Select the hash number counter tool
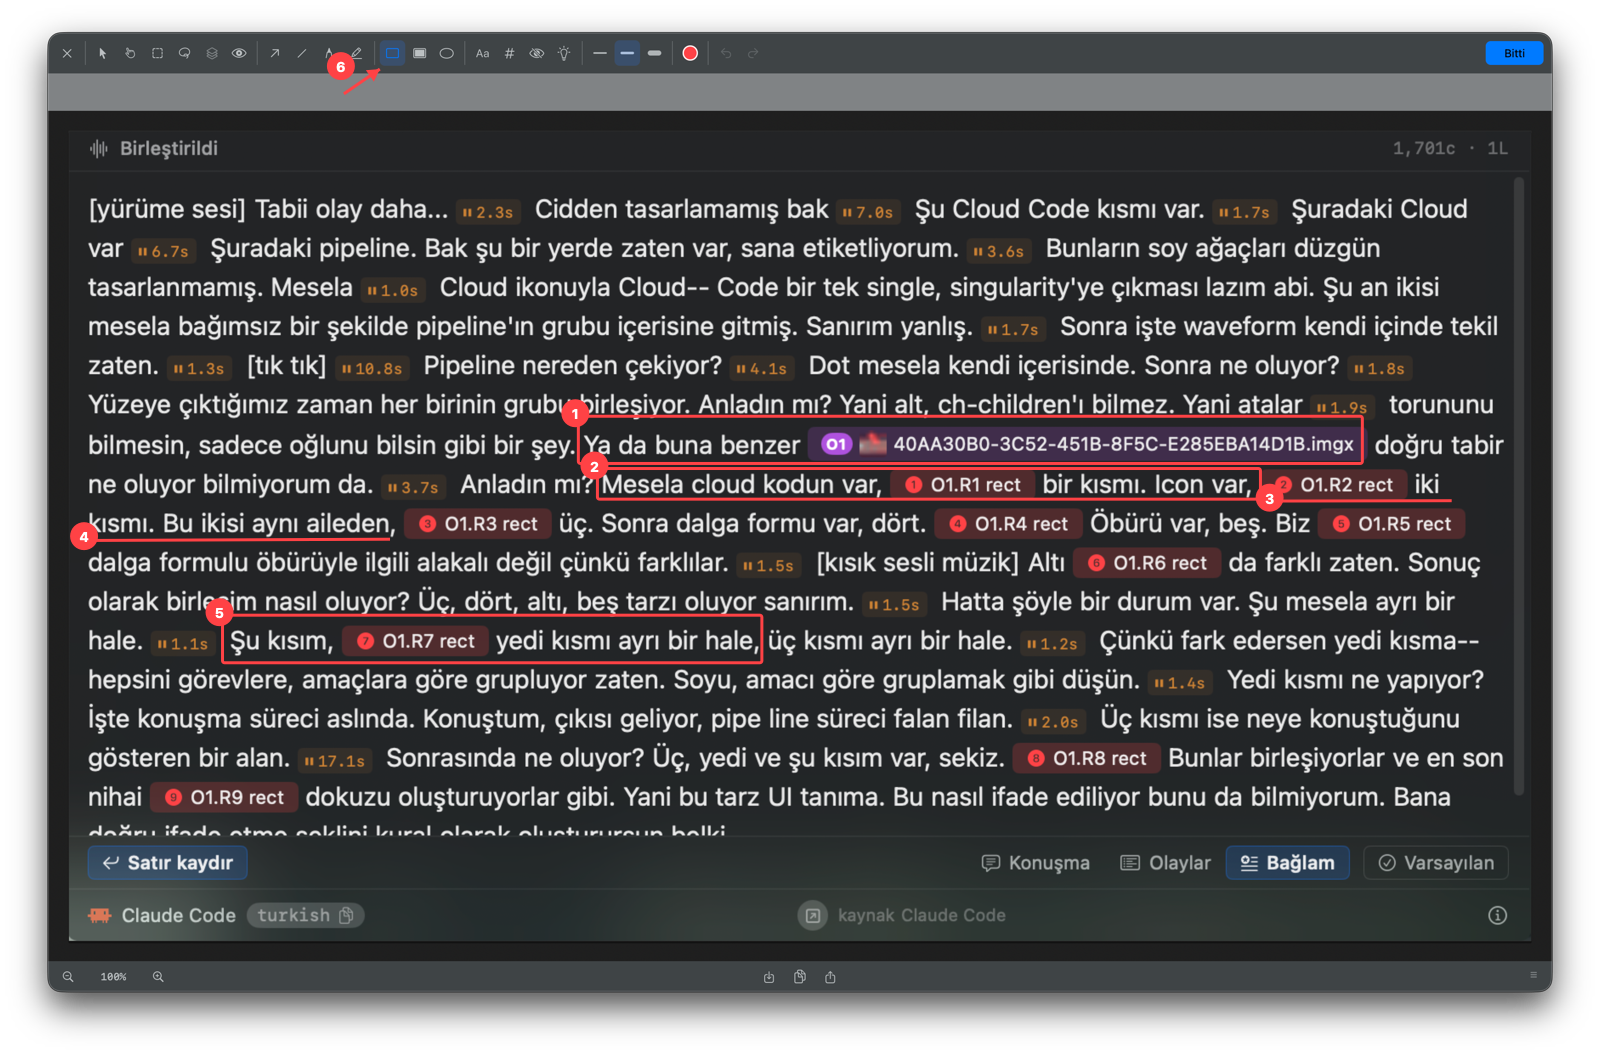This screenshot has height=1055, width=1600. (510, 54)
